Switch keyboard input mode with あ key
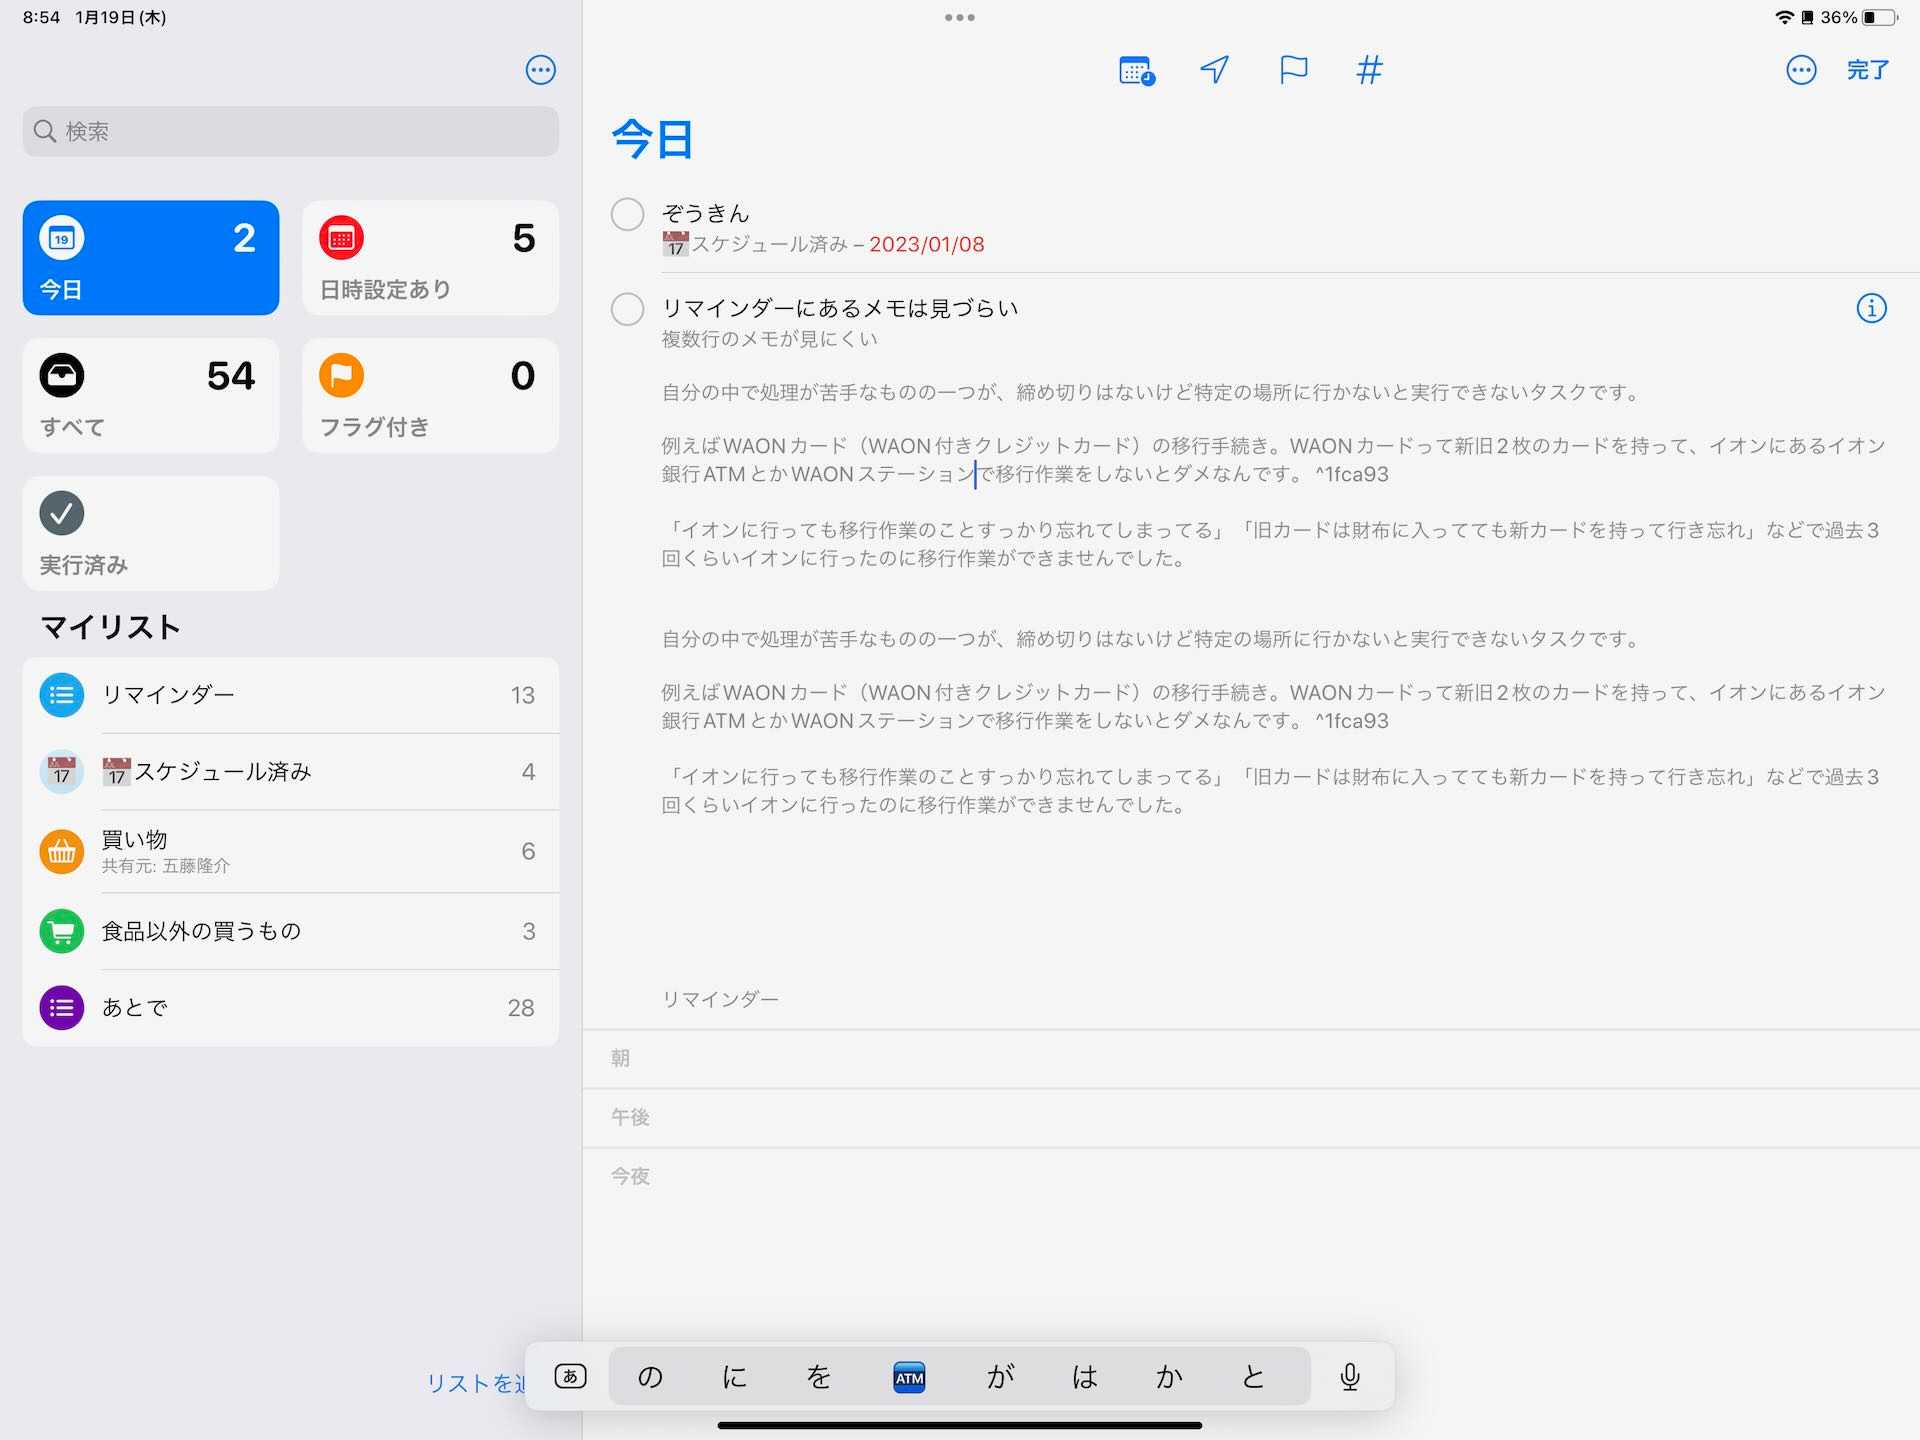This screenshot has height=1440, width=1920. coord(570,1376)
